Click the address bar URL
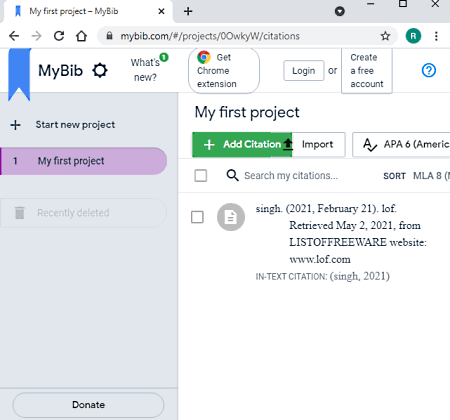This screenshot has height=420, width=450. [x=210, y=36]
